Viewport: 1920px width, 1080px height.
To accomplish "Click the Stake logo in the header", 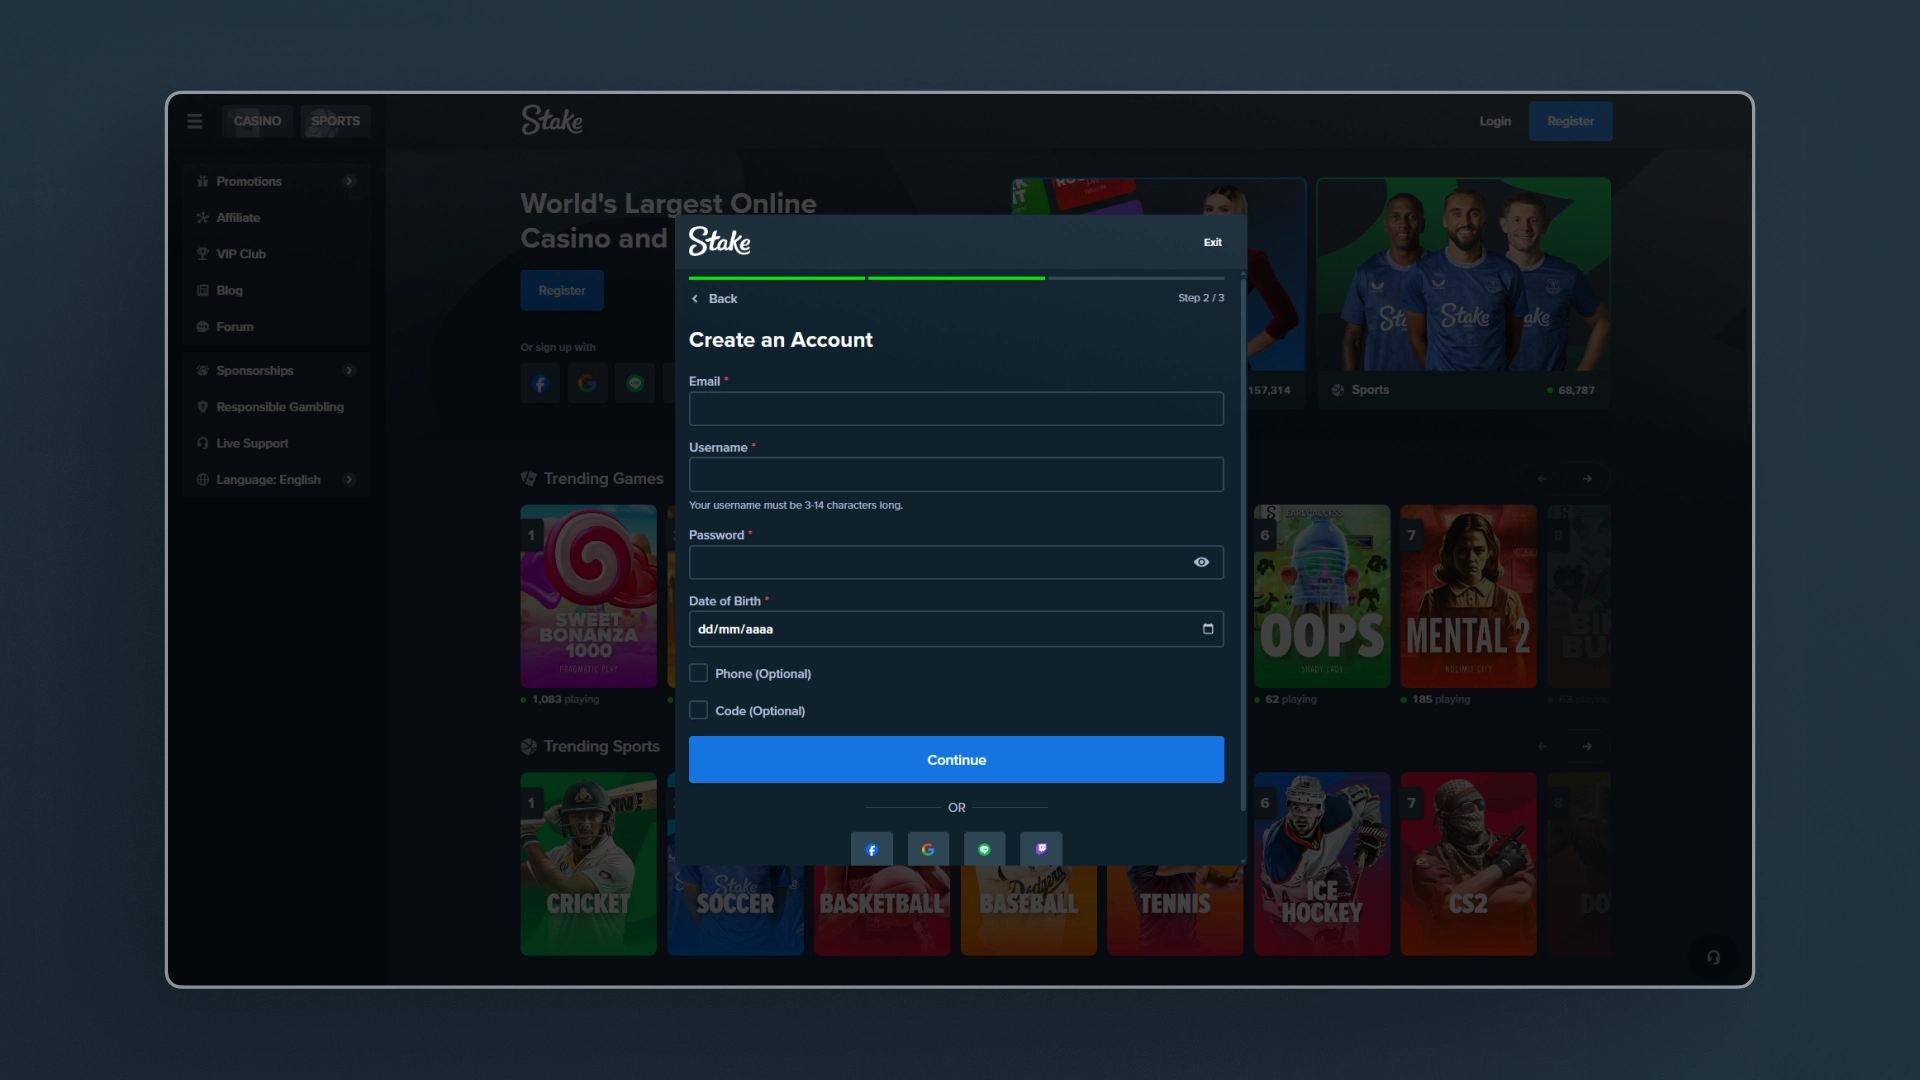I will [x=552, y=120].
